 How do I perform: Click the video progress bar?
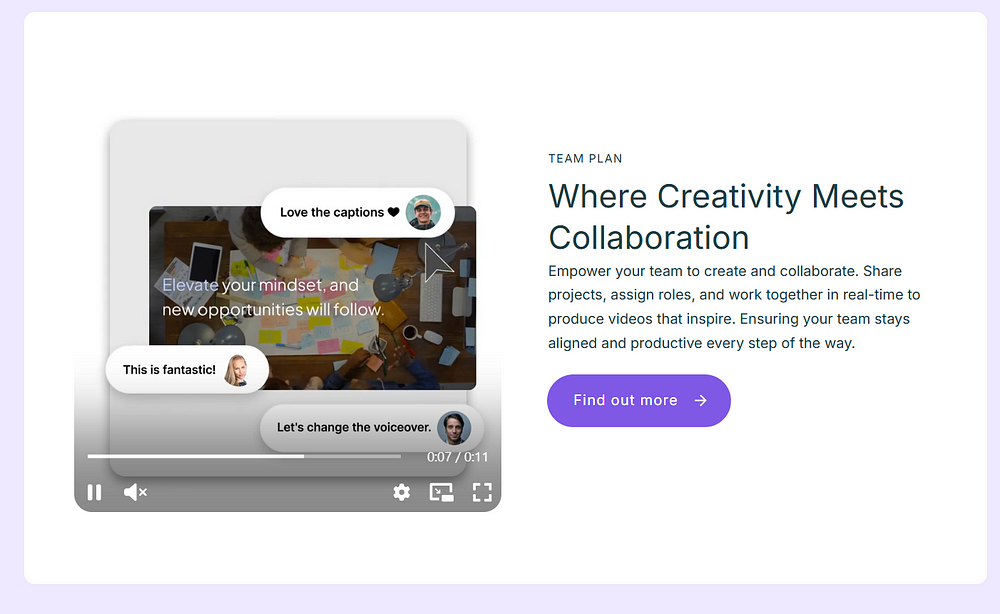(244, 457)
